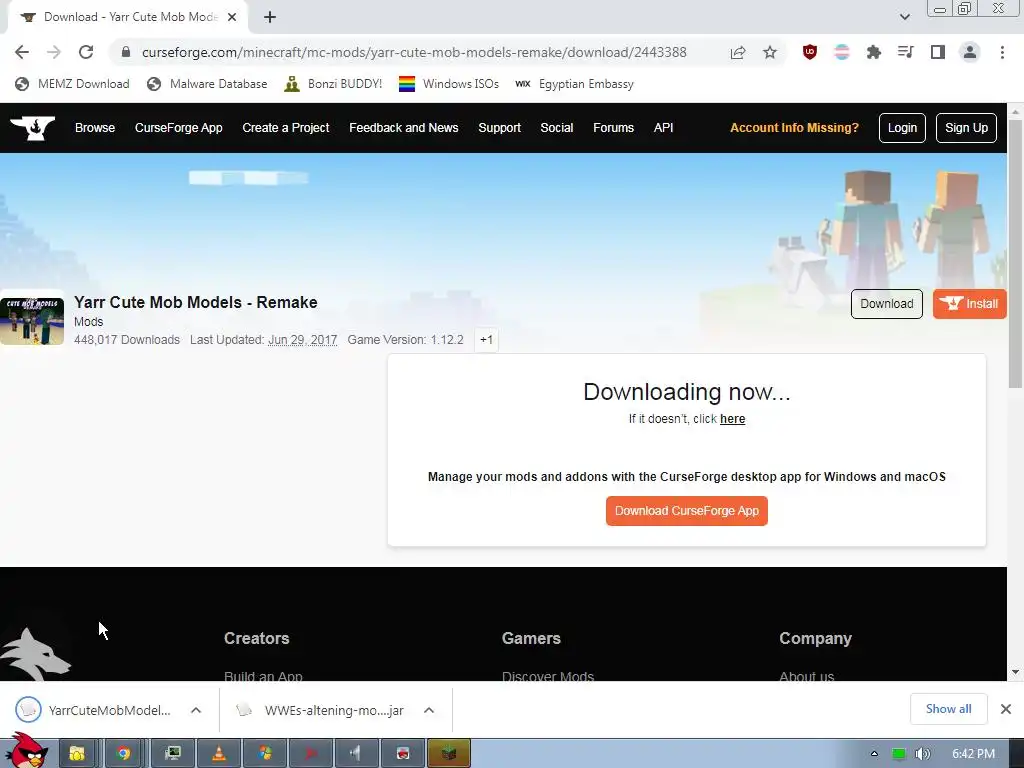This screenshot has width=1024, height=768.
Task: Click the Download button beside Install
Action: click(x=886, y=304)
